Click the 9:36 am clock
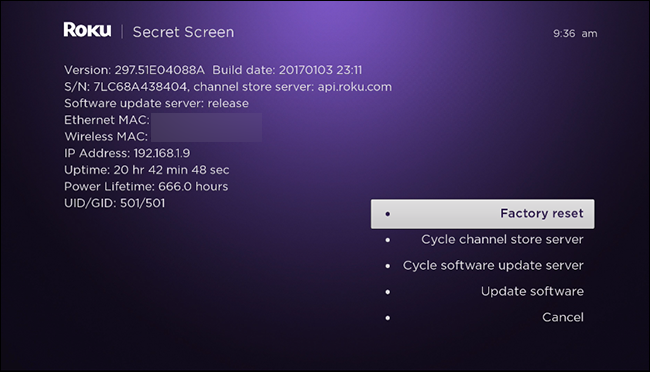 coord(575,34)
